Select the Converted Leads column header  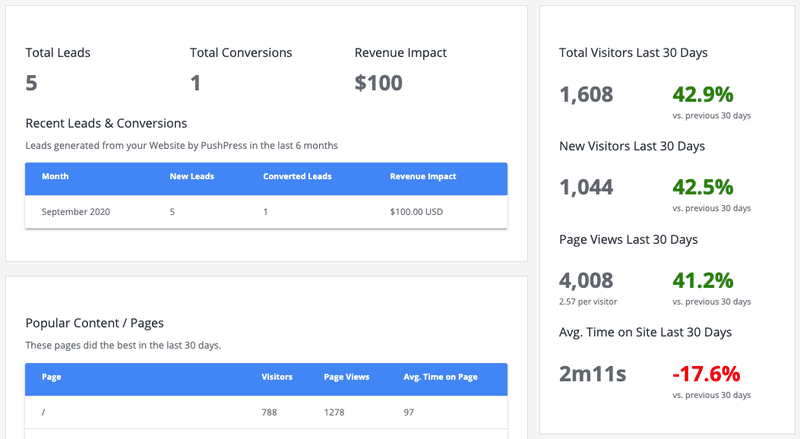click(x=297, y=177)
